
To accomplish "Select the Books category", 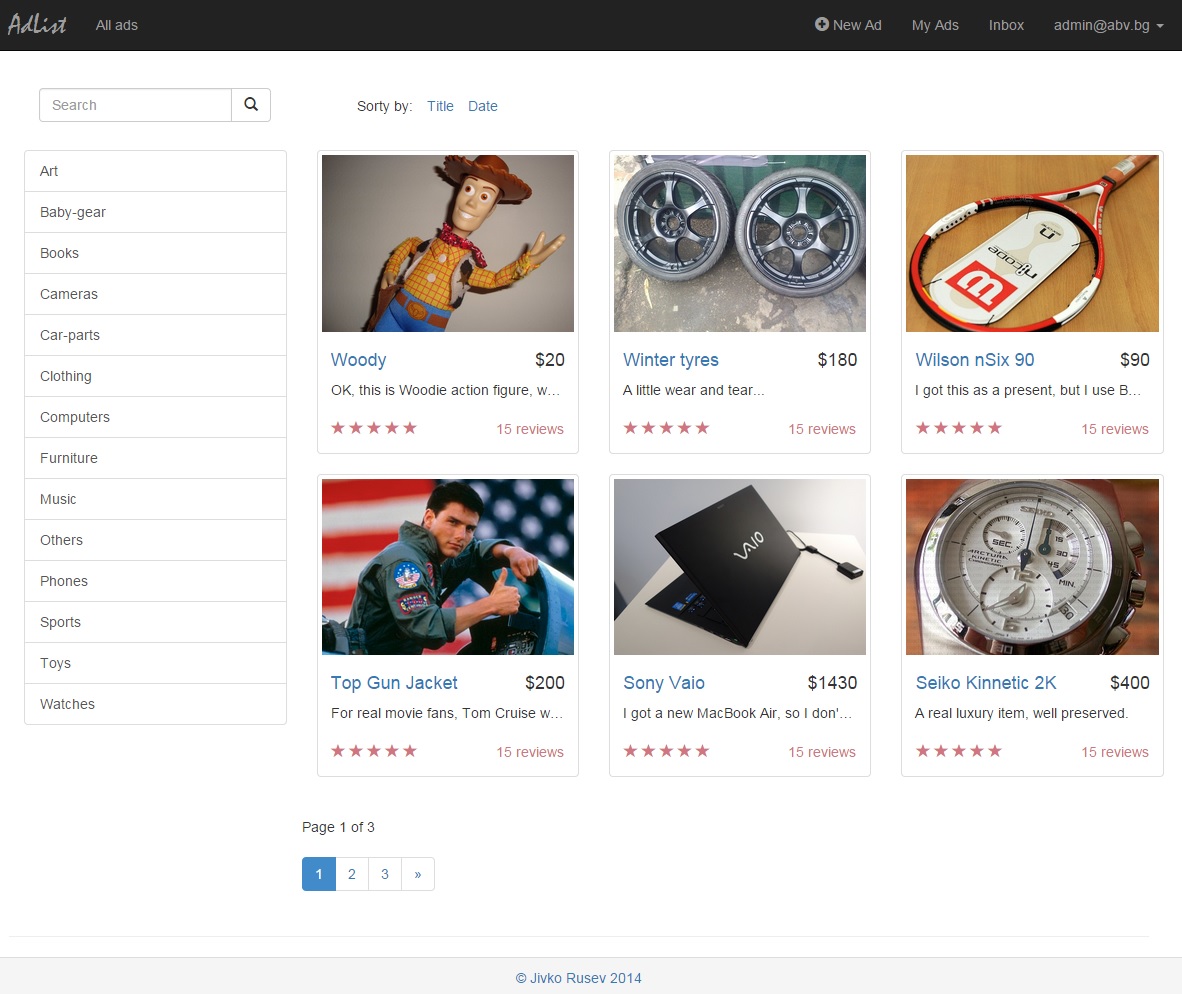I will pyautogui.click(x=155, y=253).
